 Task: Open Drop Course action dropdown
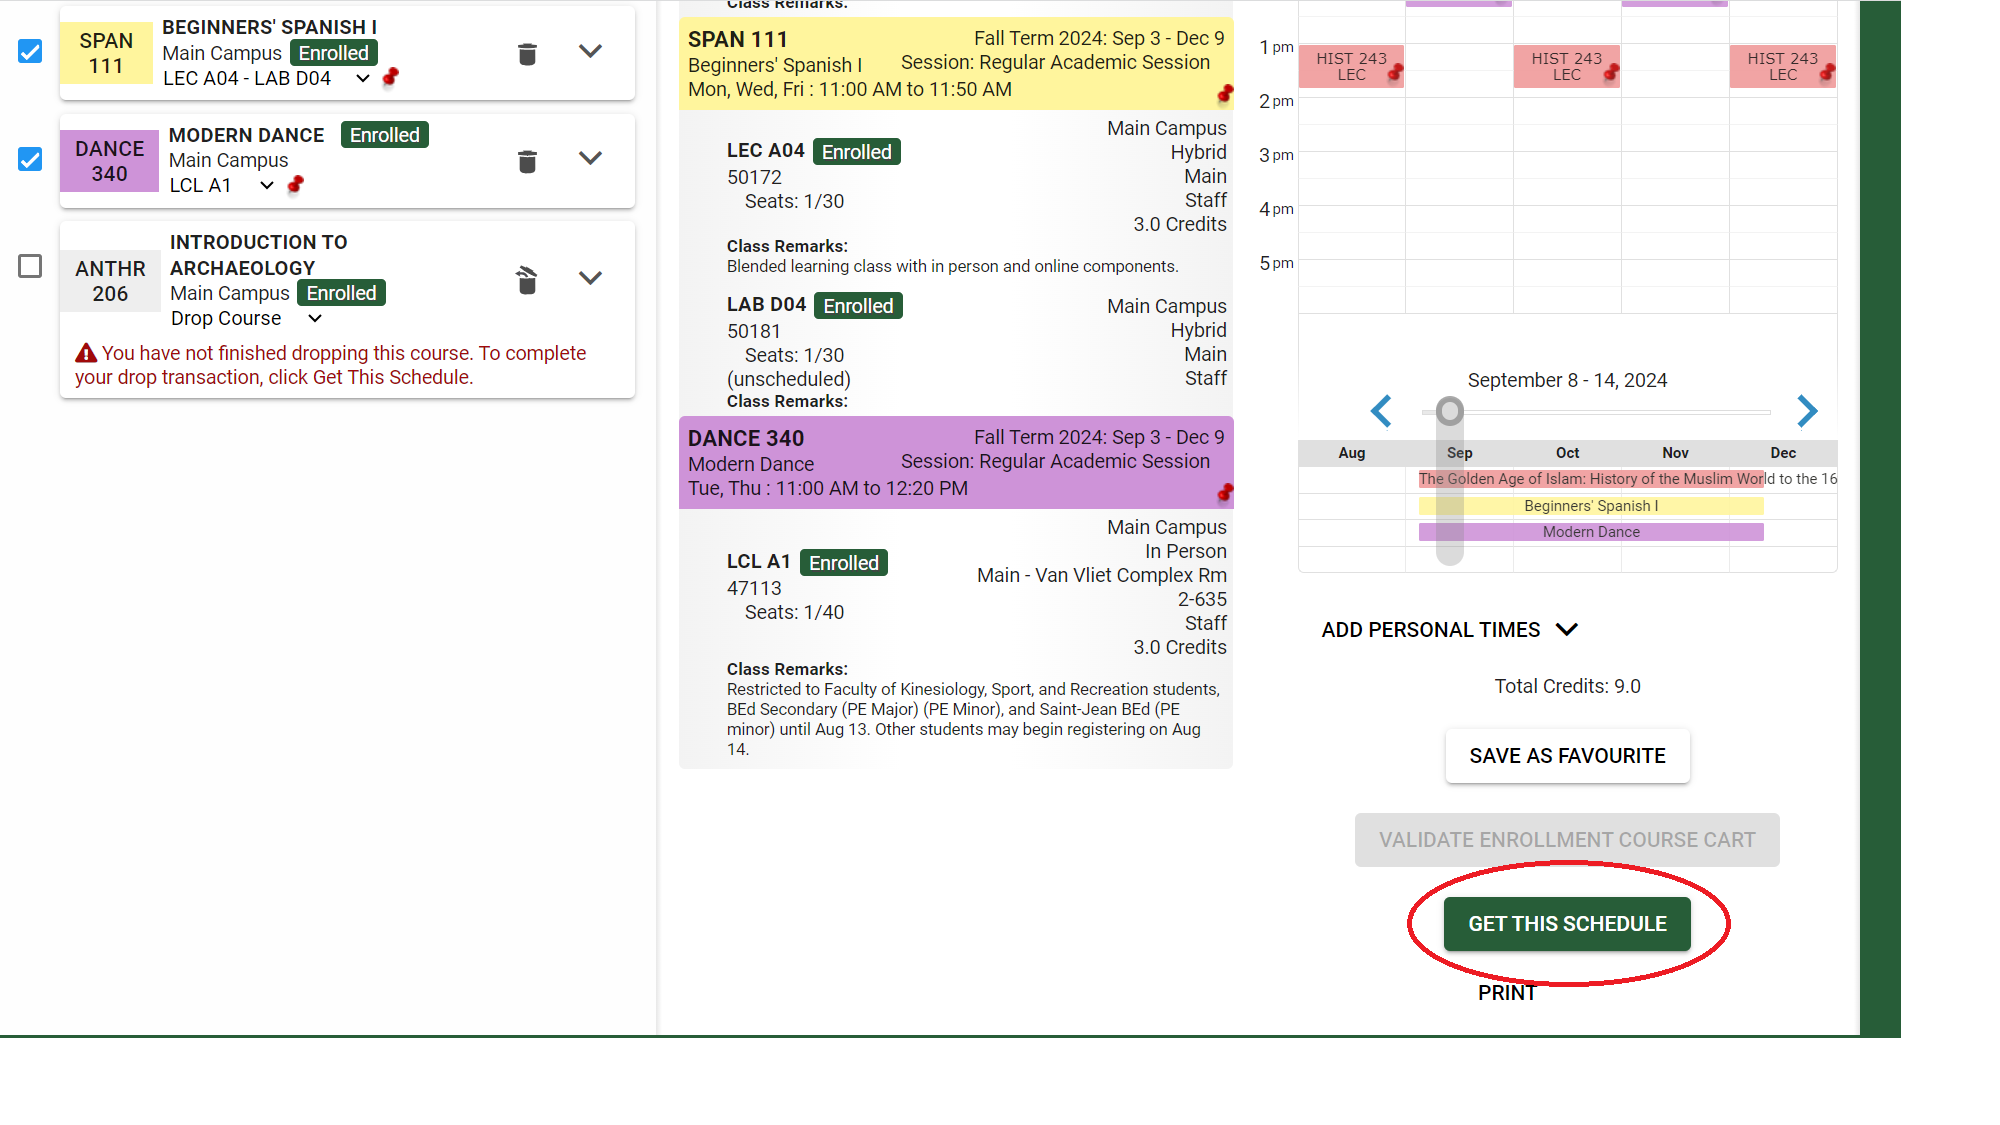[315, 318]
